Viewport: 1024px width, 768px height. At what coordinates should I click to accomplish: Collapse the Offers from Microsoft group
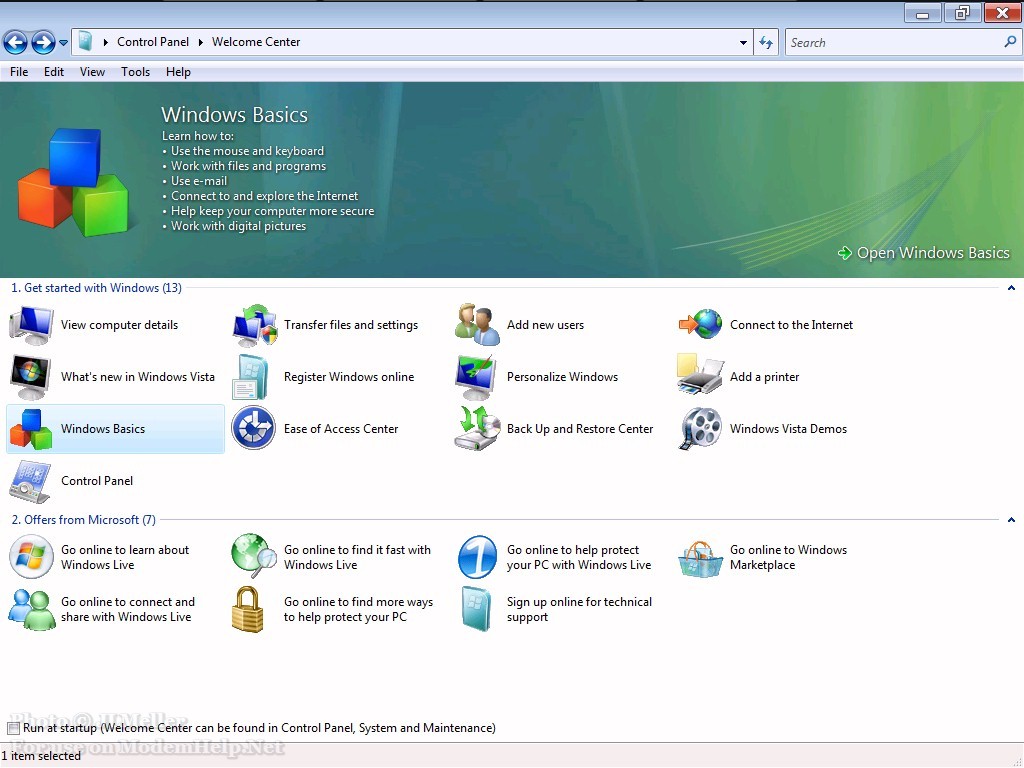click(x=1011, y=520)
